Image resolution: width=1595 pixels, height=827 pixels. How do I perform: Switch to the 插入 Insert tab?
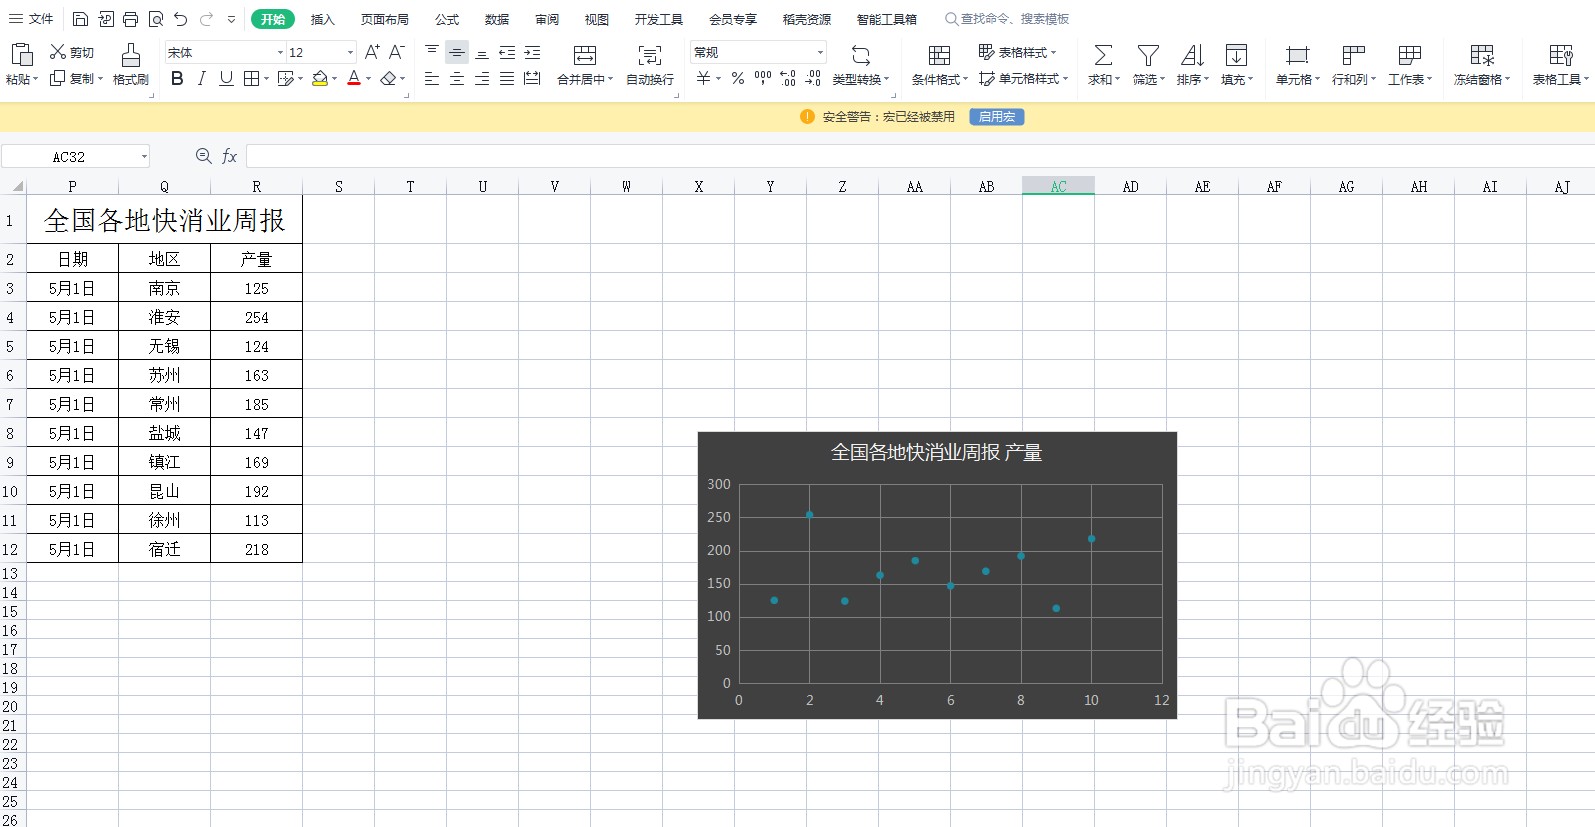point(322,19)
